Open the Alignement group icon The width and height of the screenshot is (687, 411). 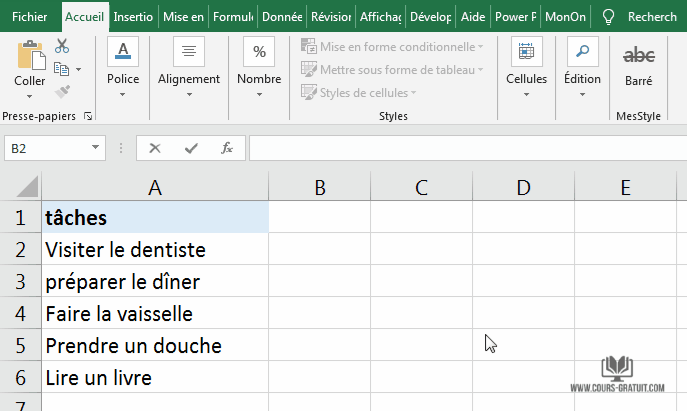[189, 52]
